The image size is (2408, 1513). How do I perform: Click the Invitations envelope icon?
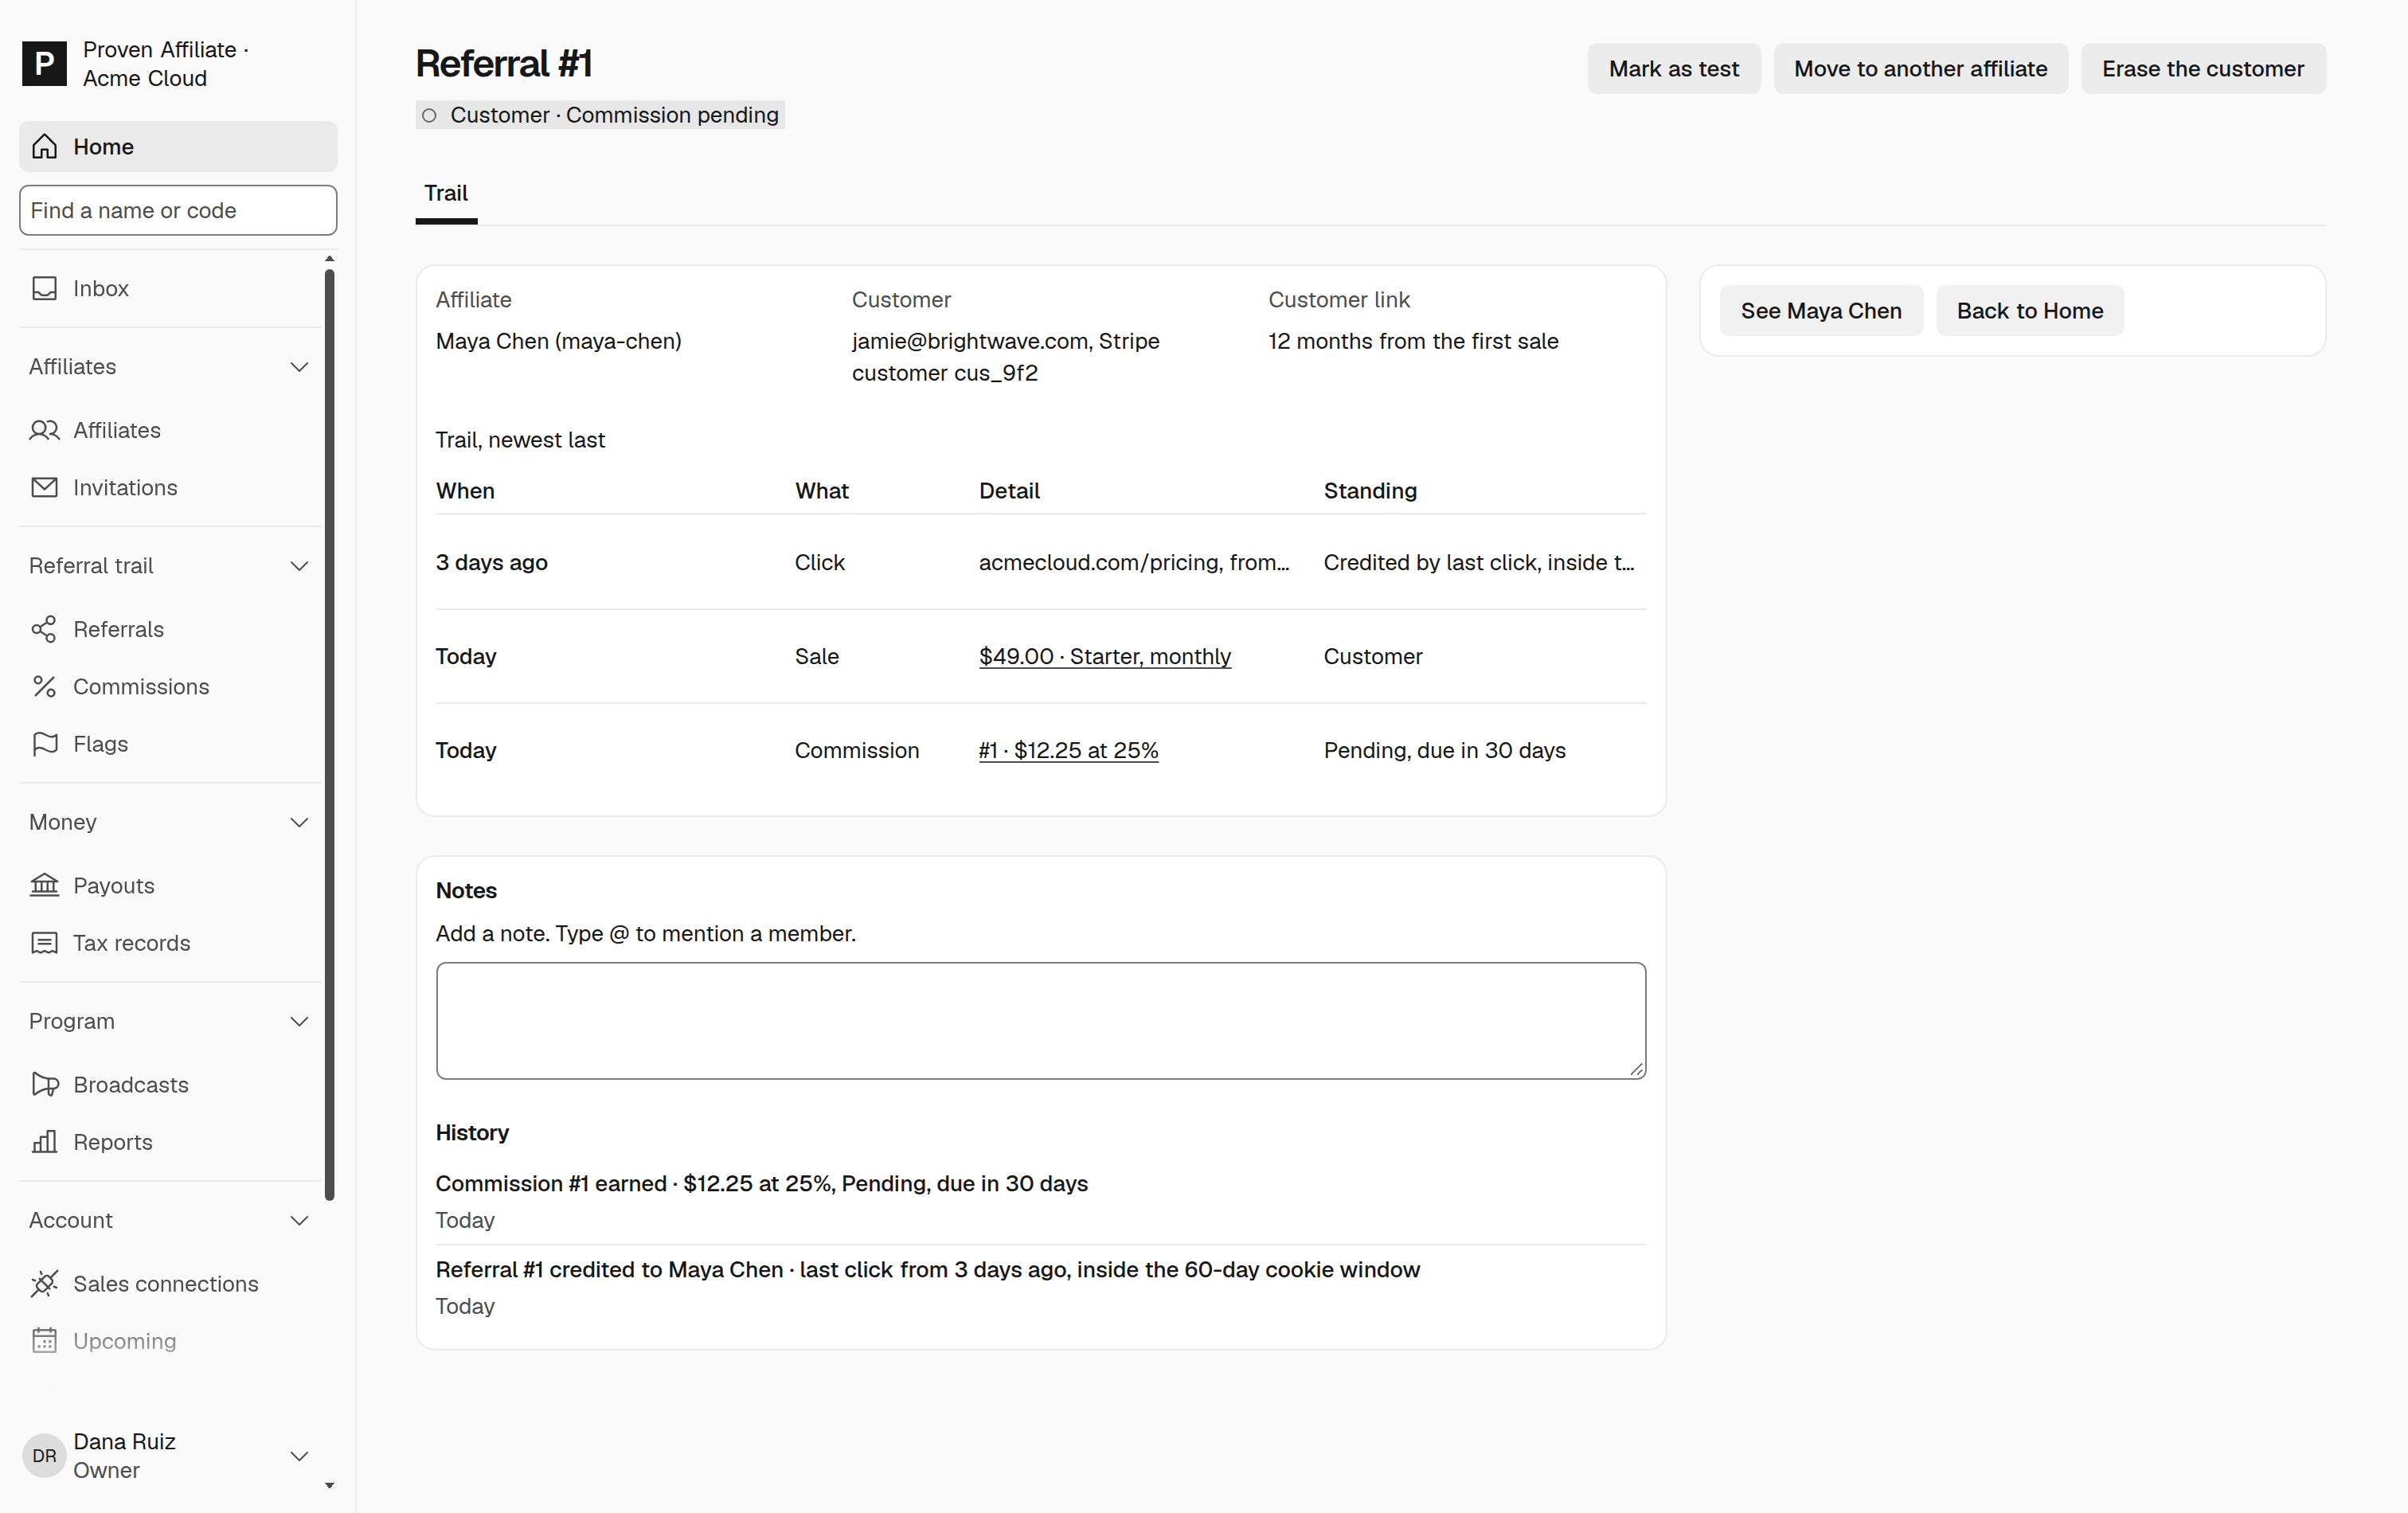click(x=44, y=487)
